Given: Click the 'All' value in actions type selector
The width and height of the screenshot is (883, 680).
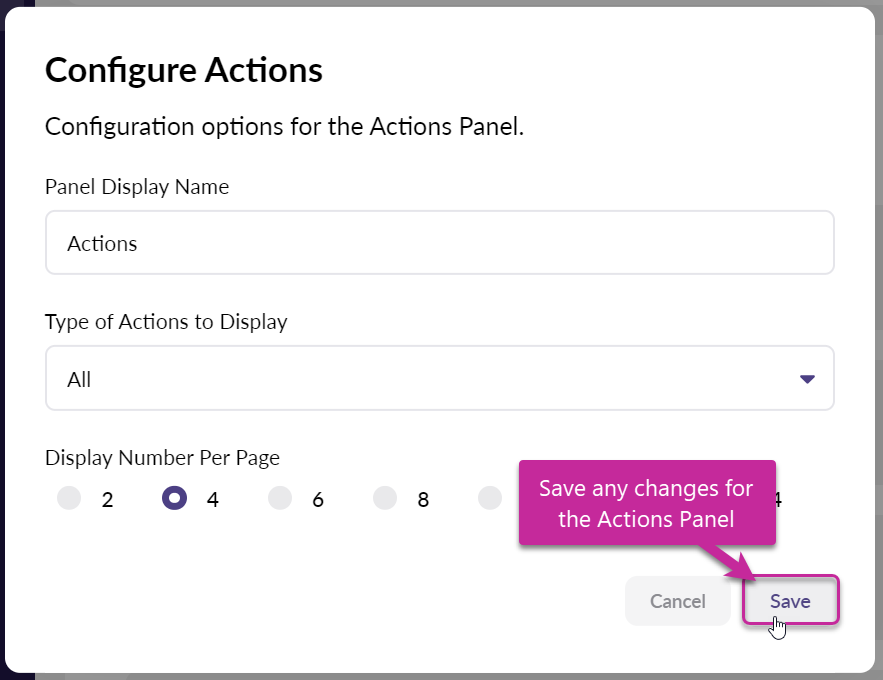Looking at the screenshot, I should (80, 379).
